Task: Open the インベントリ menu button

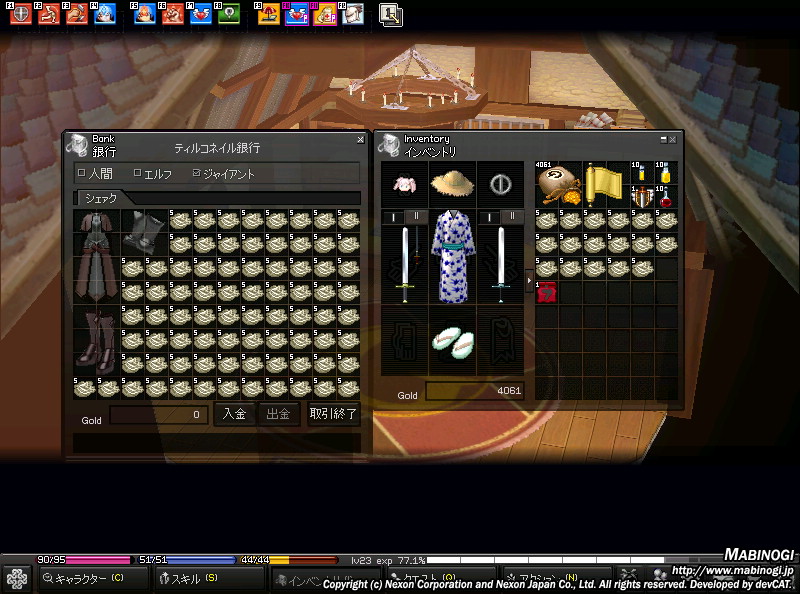Action: 325,580
